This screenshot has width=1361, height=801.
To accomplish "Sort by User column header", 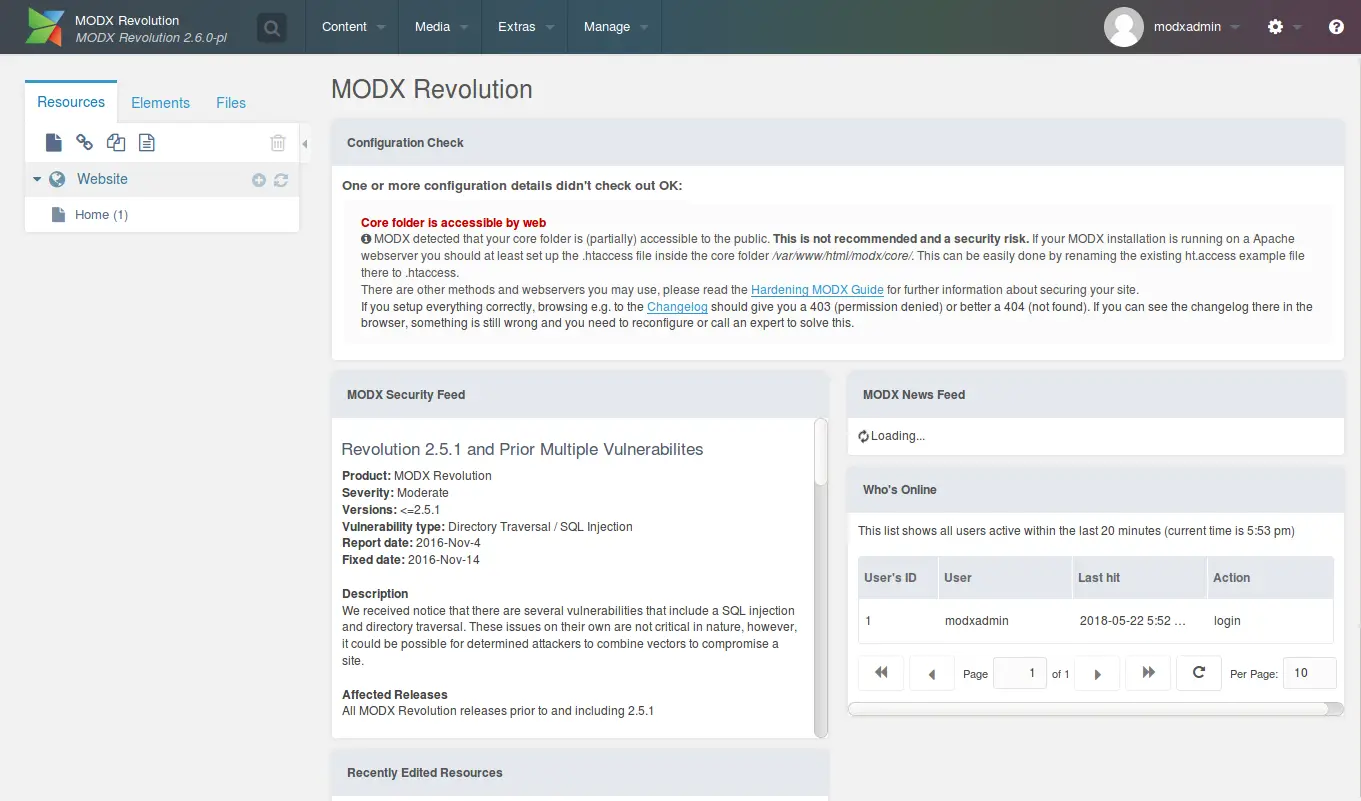I will pyautogui.click(x=1003, y=578).
